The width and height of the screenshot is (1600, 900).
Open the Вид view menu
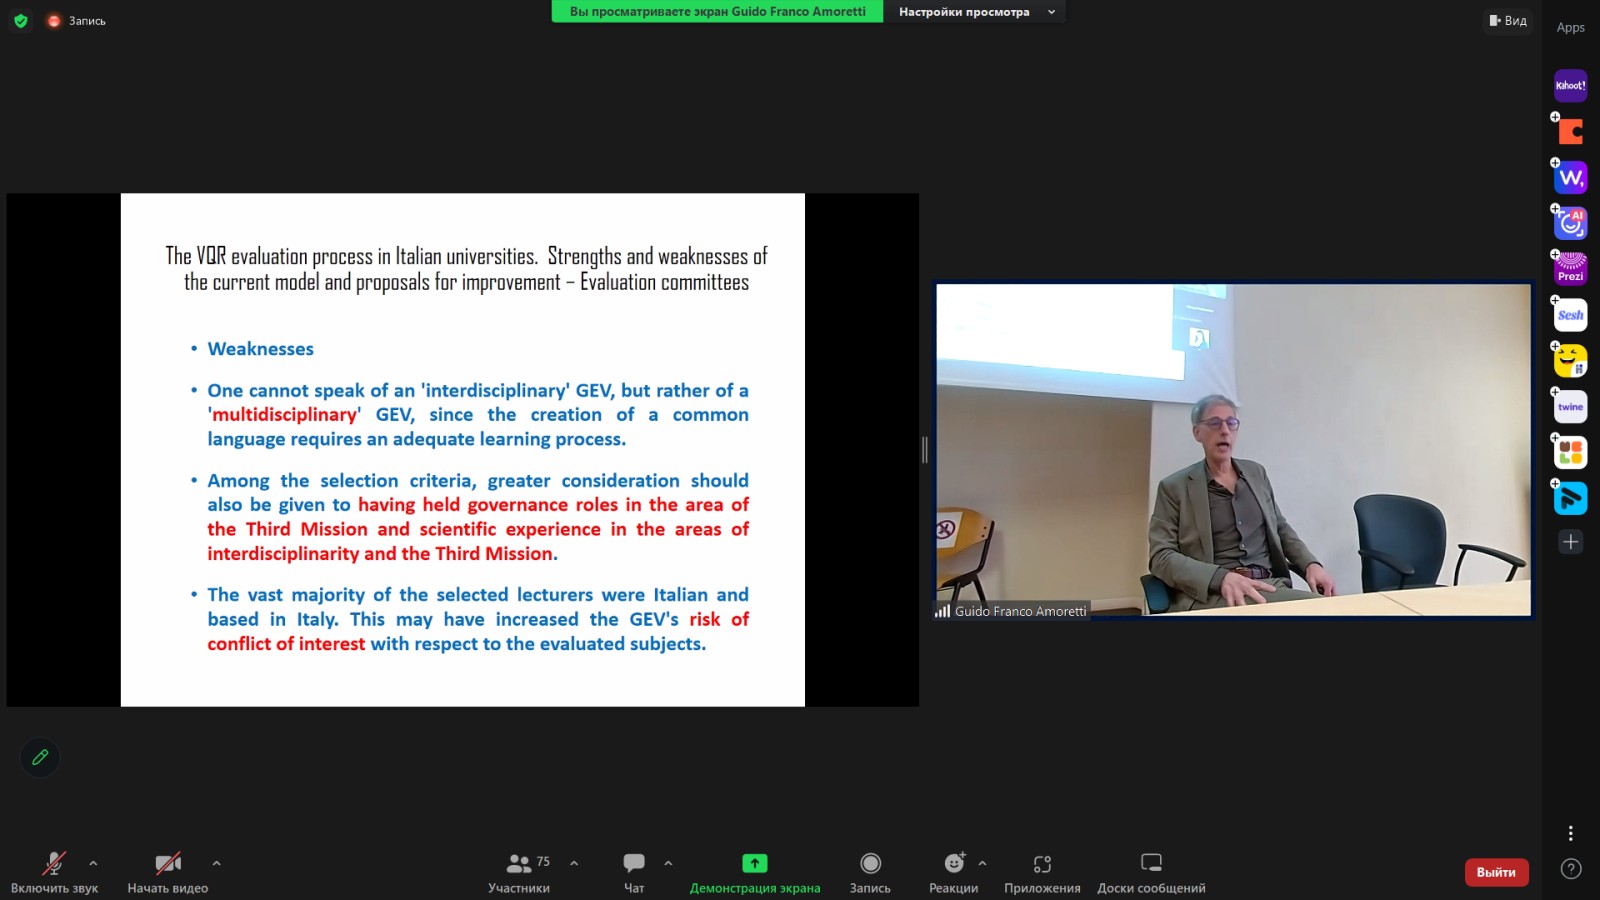[x=1508, y=20]
